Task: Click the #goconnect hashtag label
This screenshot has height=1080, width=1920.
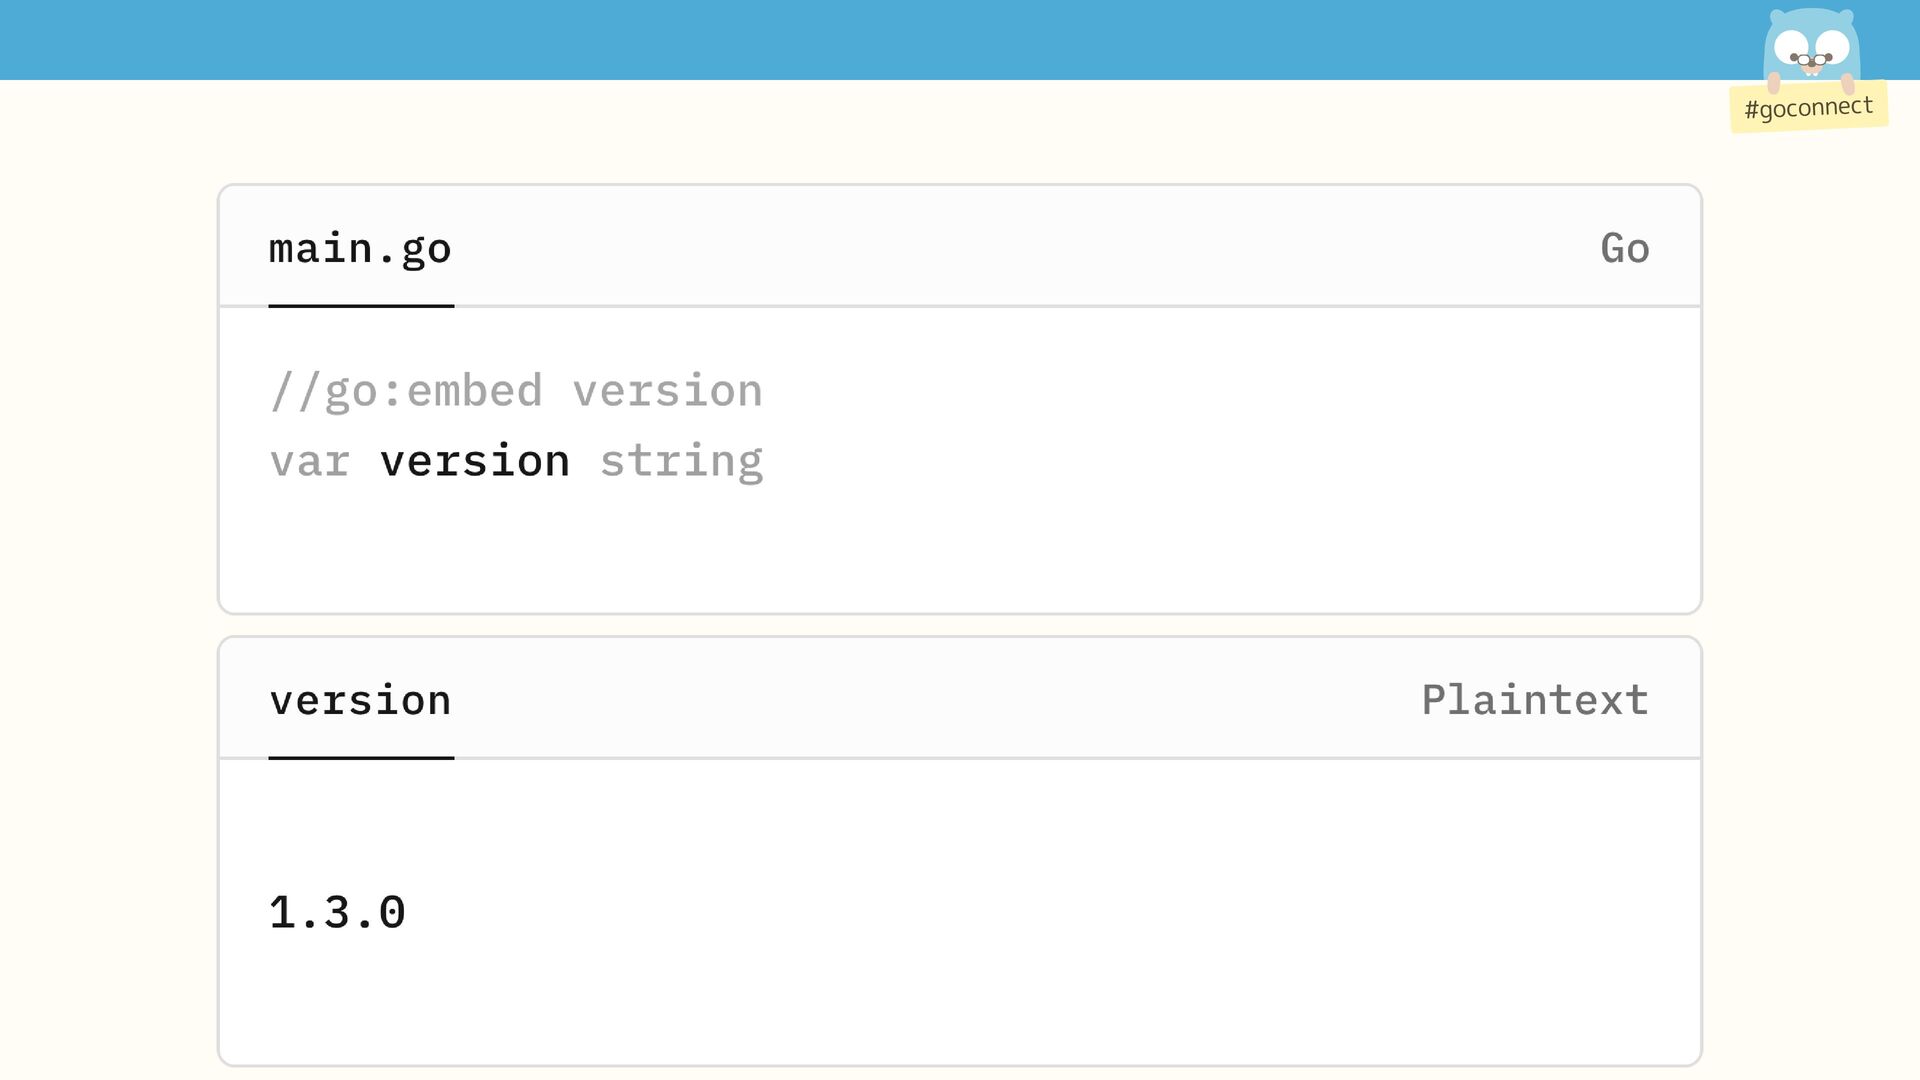Action: point(1808,107)
